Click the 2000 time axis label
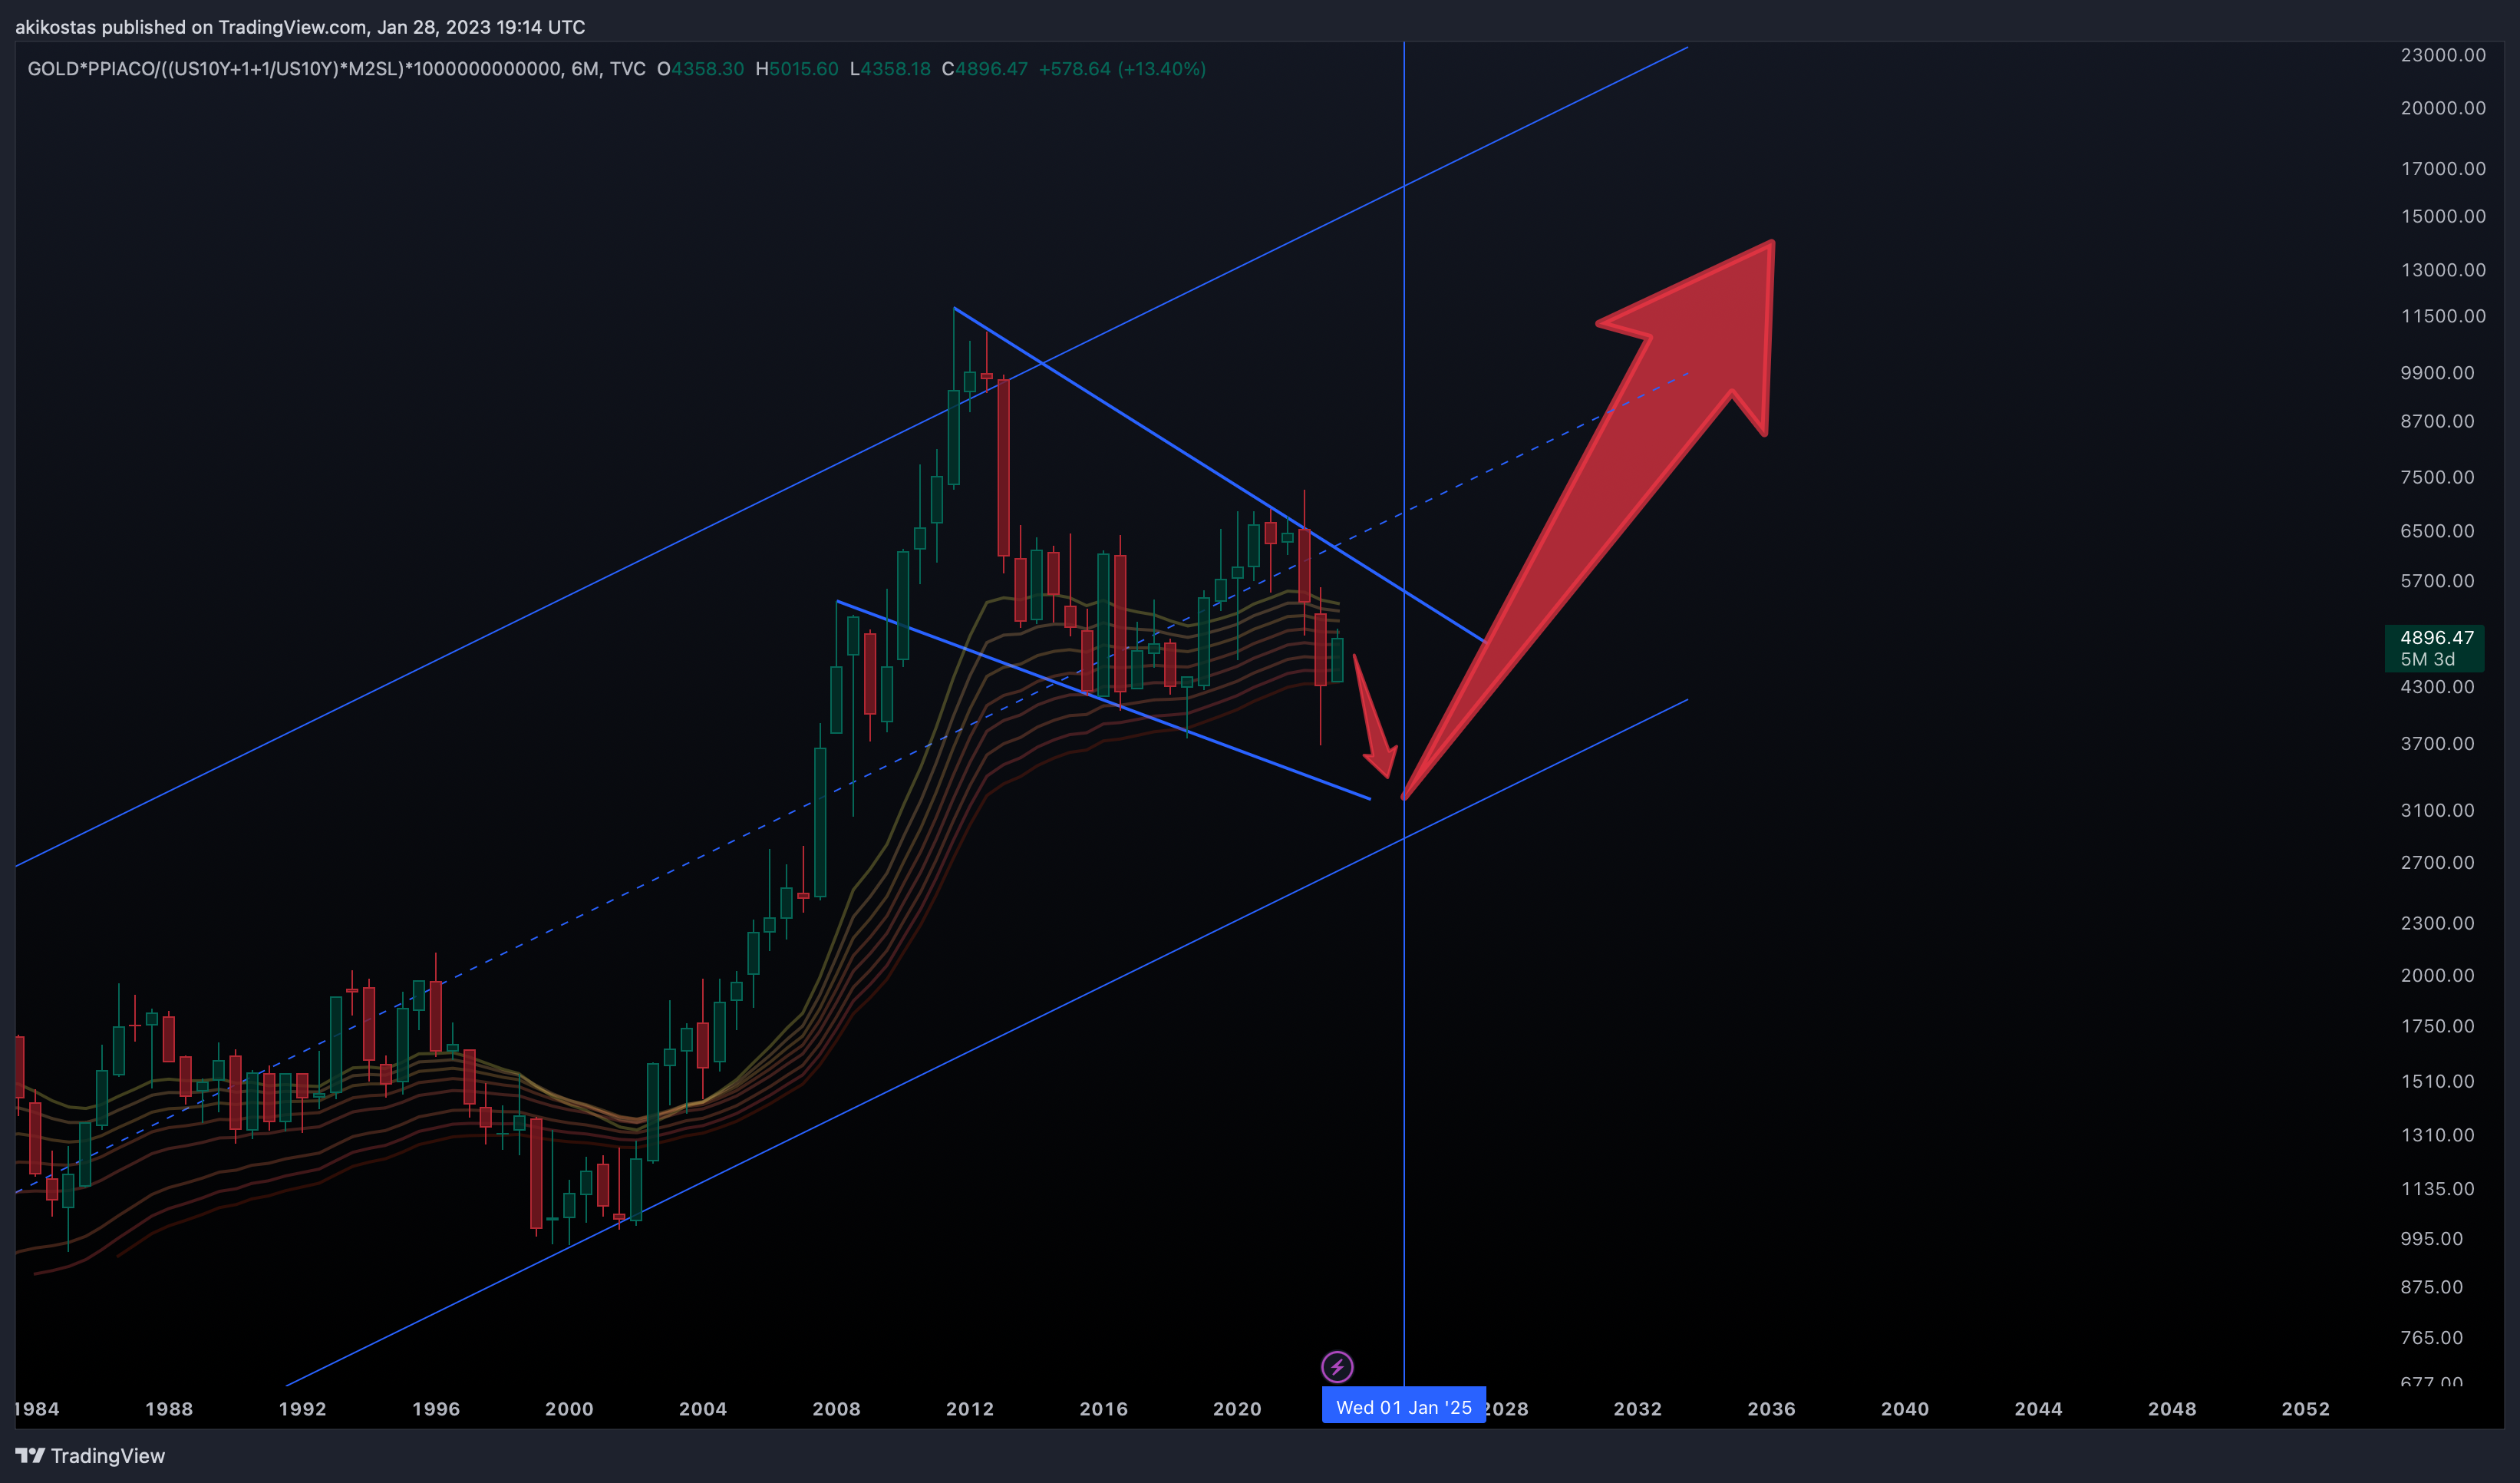 (569, 1409)
